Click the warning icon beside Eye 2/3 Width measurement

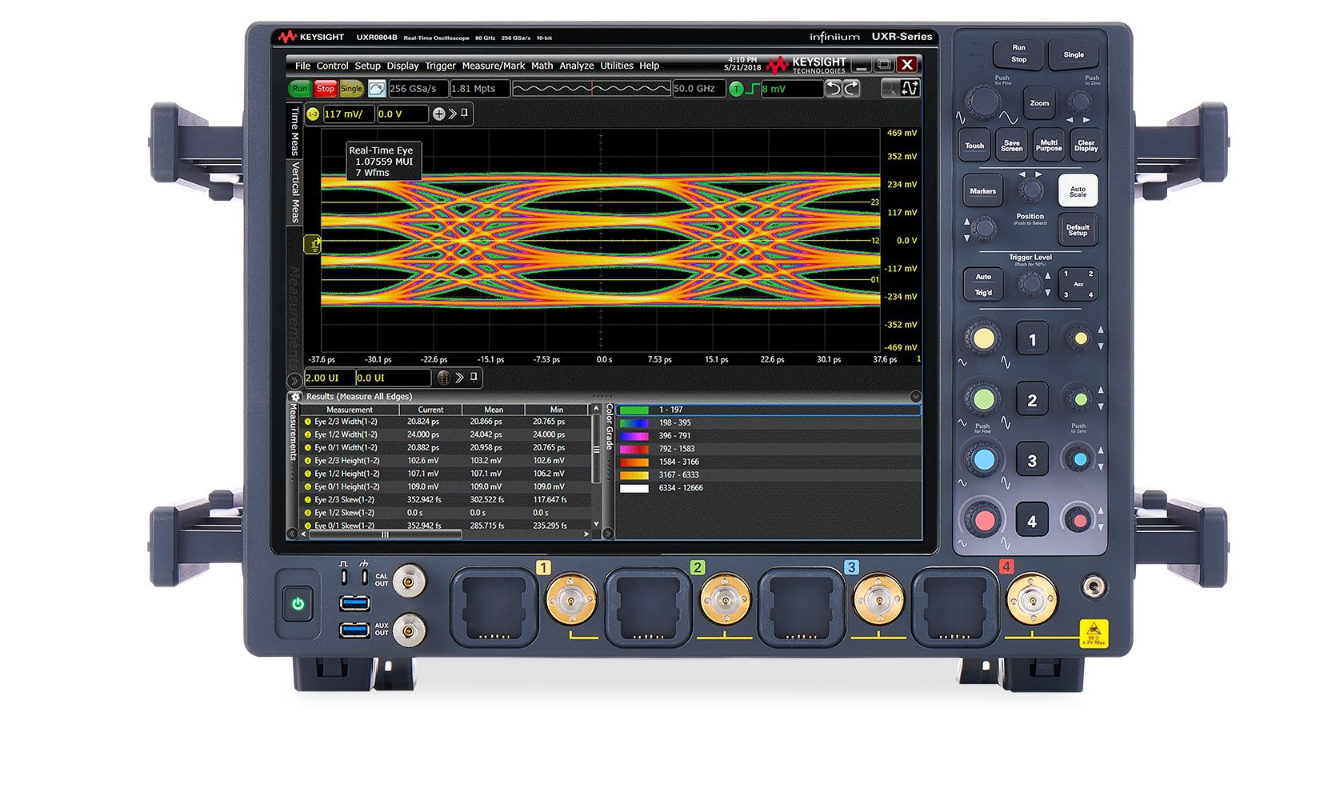point(309,420)
